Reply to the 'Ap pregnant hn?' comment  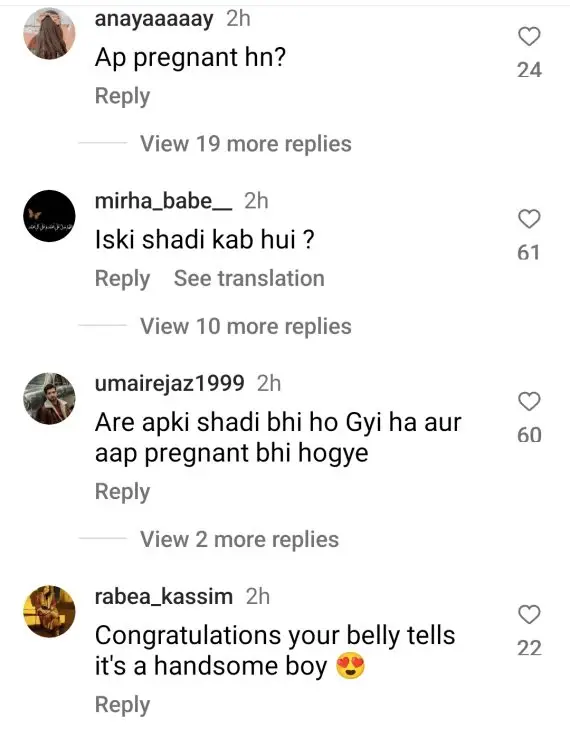click(122, 97)
